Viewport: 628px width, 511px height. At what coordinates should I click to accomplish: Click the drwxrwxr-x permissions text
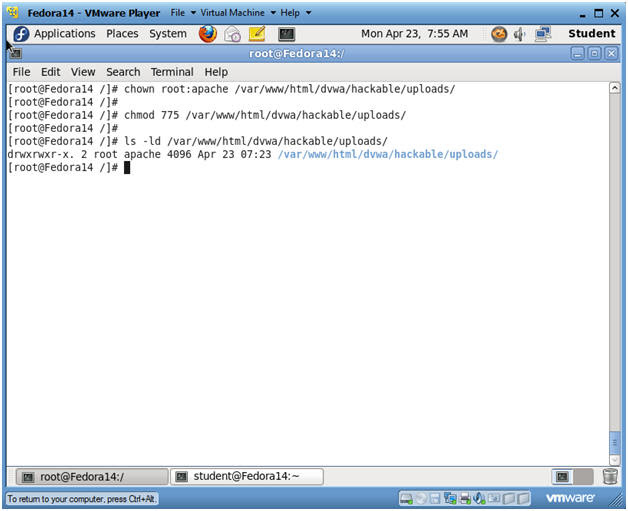pos(40,155)
